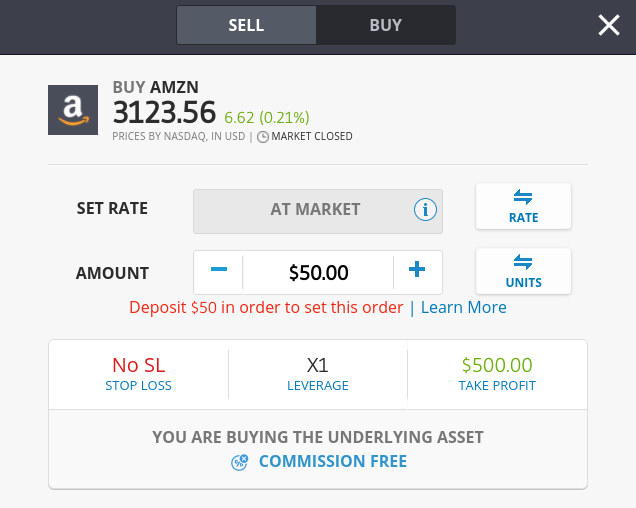636x508 pixels.
Task: Click the Amazon logo thumbnail
Action: pyautogui.click(x=73, y=110)
